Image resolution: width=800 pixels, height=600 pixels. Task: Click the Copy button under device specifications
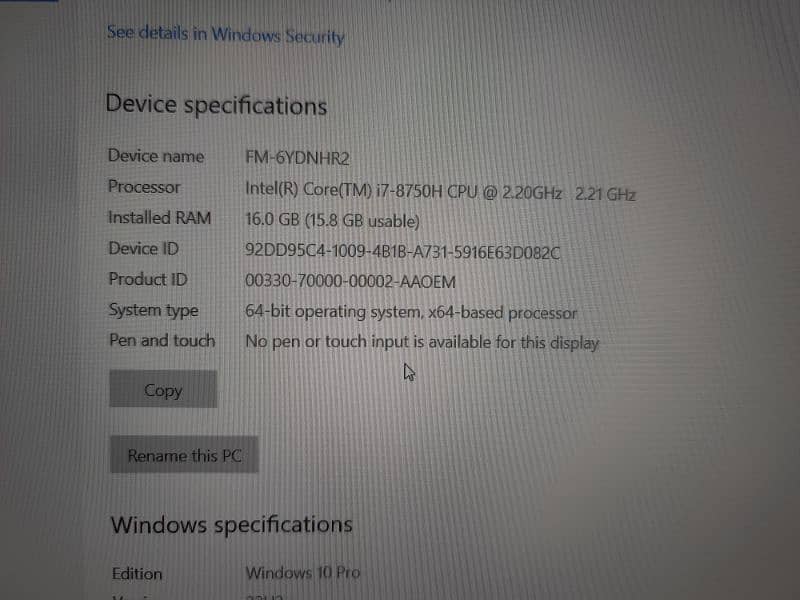pyautogui.click(x=163, y=389)
